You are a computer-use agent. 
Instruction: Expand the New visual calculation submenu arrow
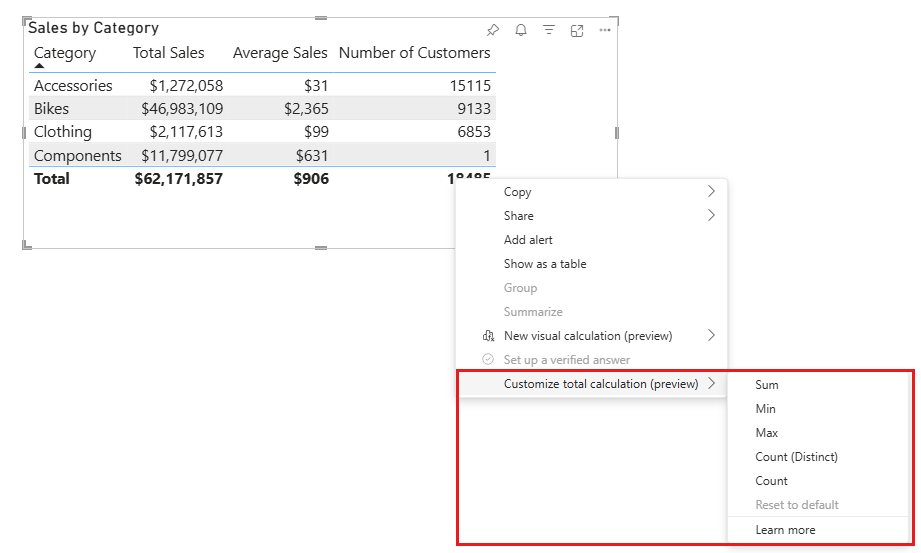tap(711, 336)
